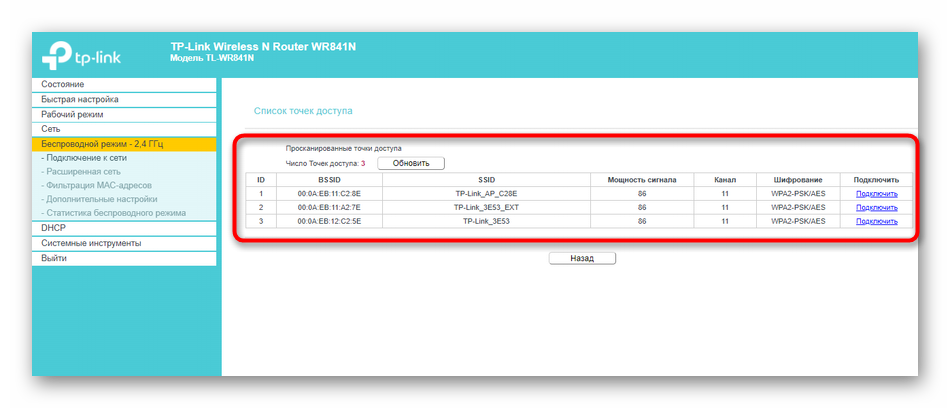Click the Список точек доступа heading
Screen dimensions: 950x408
point(303,111)
